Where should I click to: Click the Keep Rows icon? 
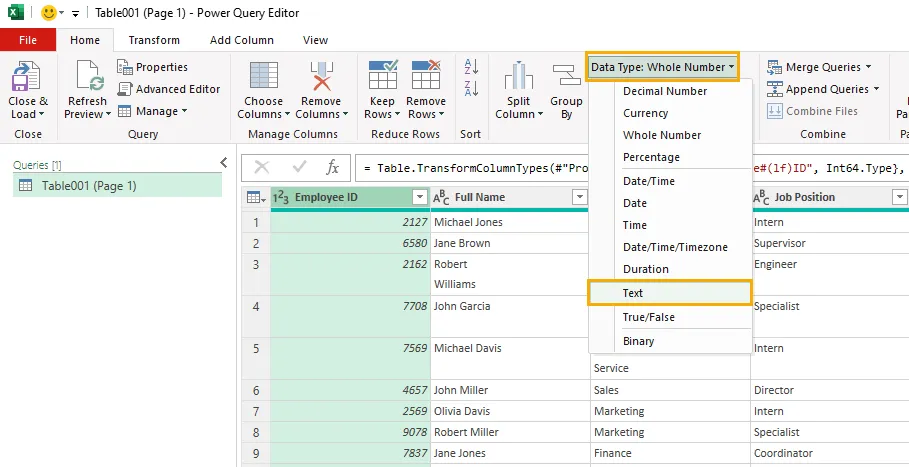tap(383, 74)
